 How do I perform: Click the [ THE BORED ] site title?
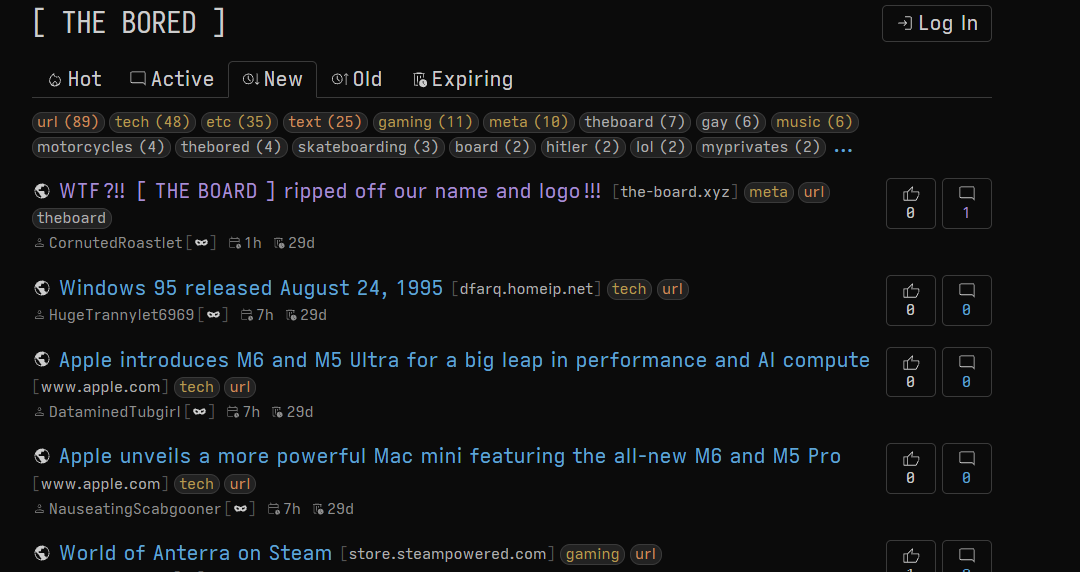[129, 23]
